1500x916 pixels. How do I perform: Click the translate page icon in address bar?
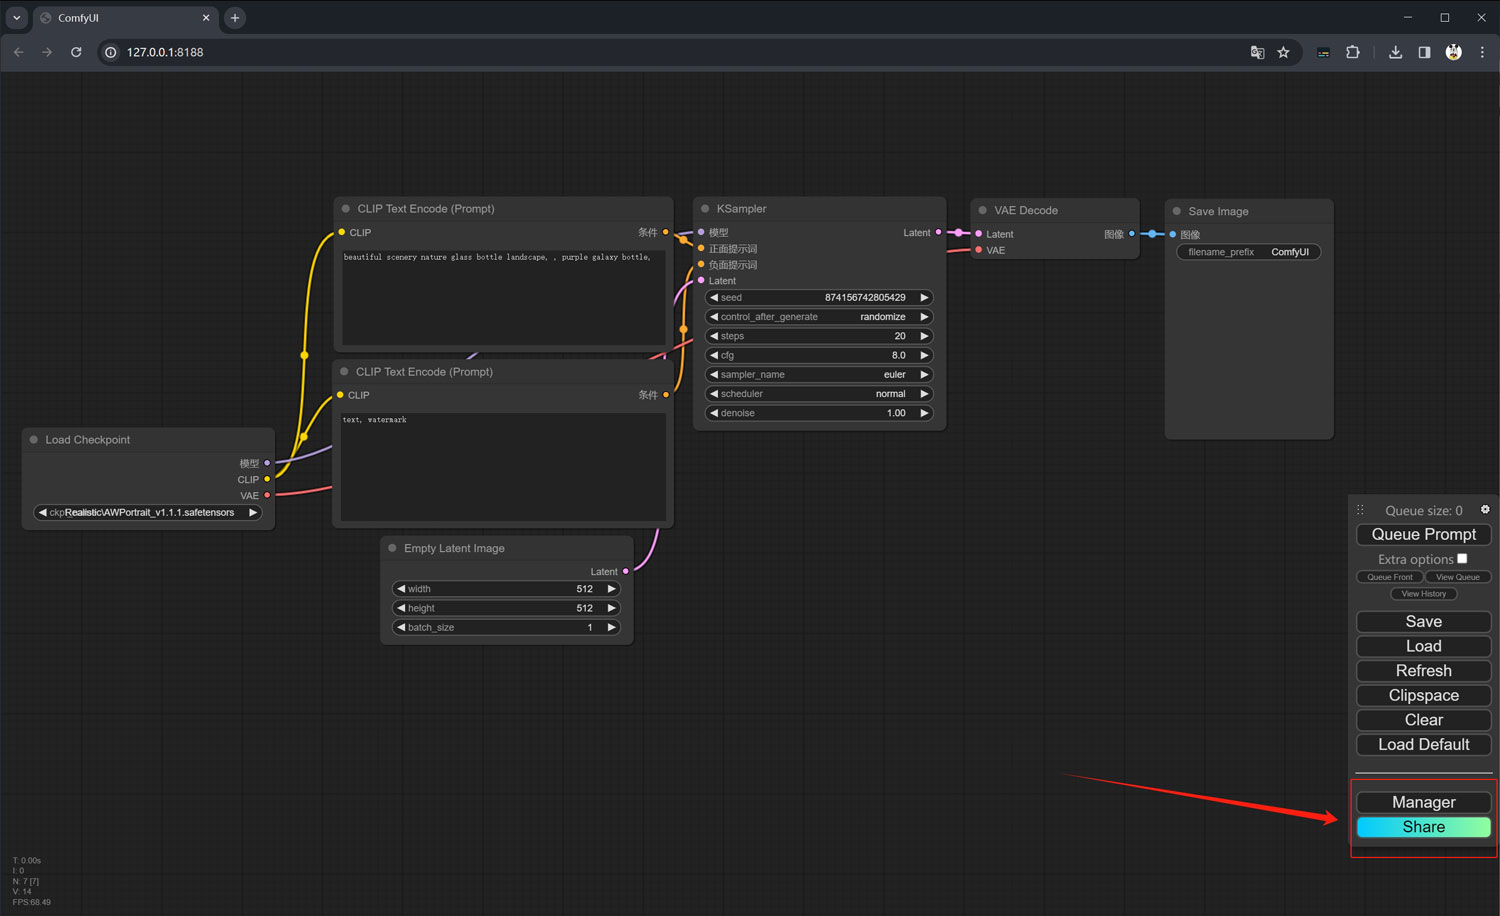coord(1257,52)
